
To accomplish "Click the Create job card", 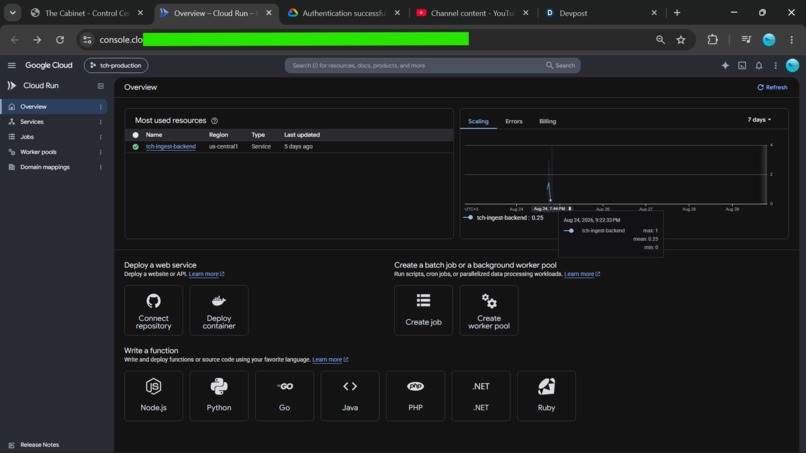I will click(x=423, y=311).
